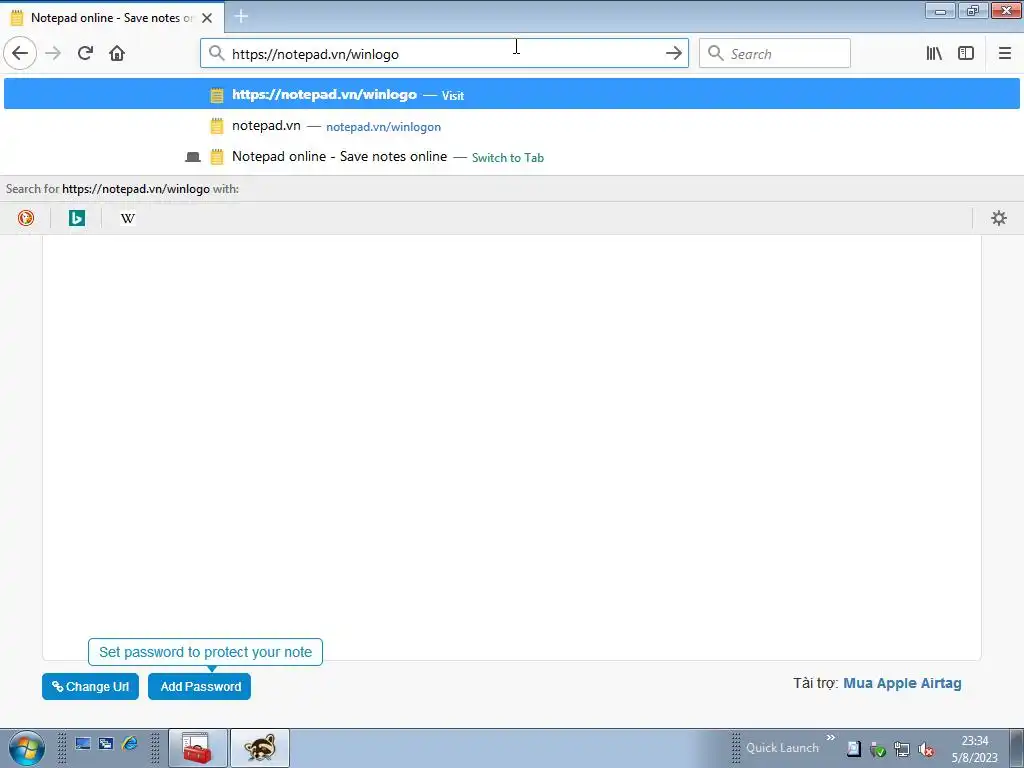Click the Change Url button

tap(90, 686)
